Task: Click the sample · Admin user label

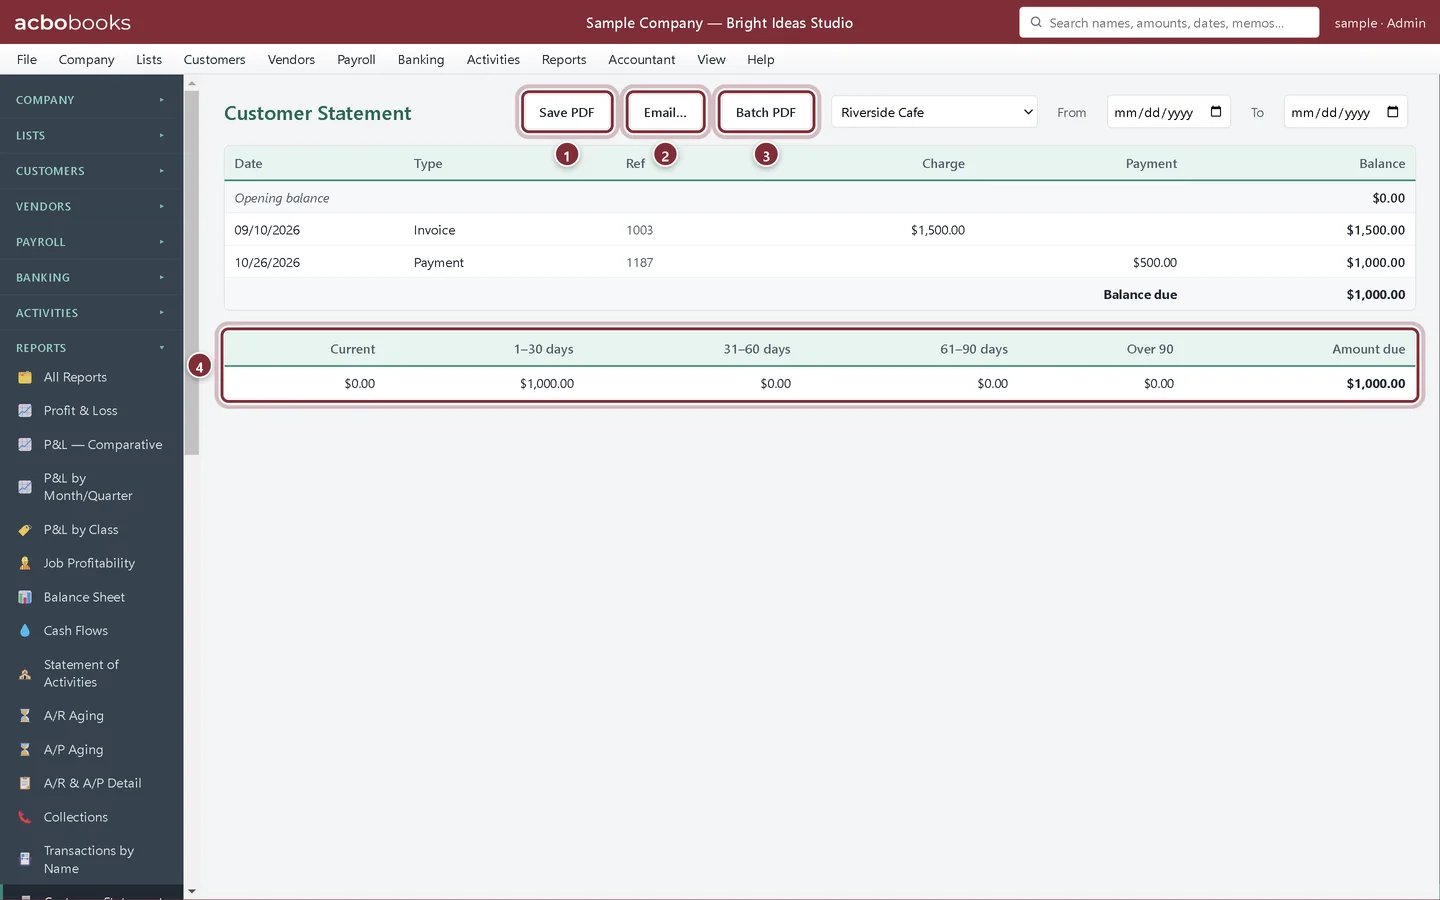Action: [1380, 23]
